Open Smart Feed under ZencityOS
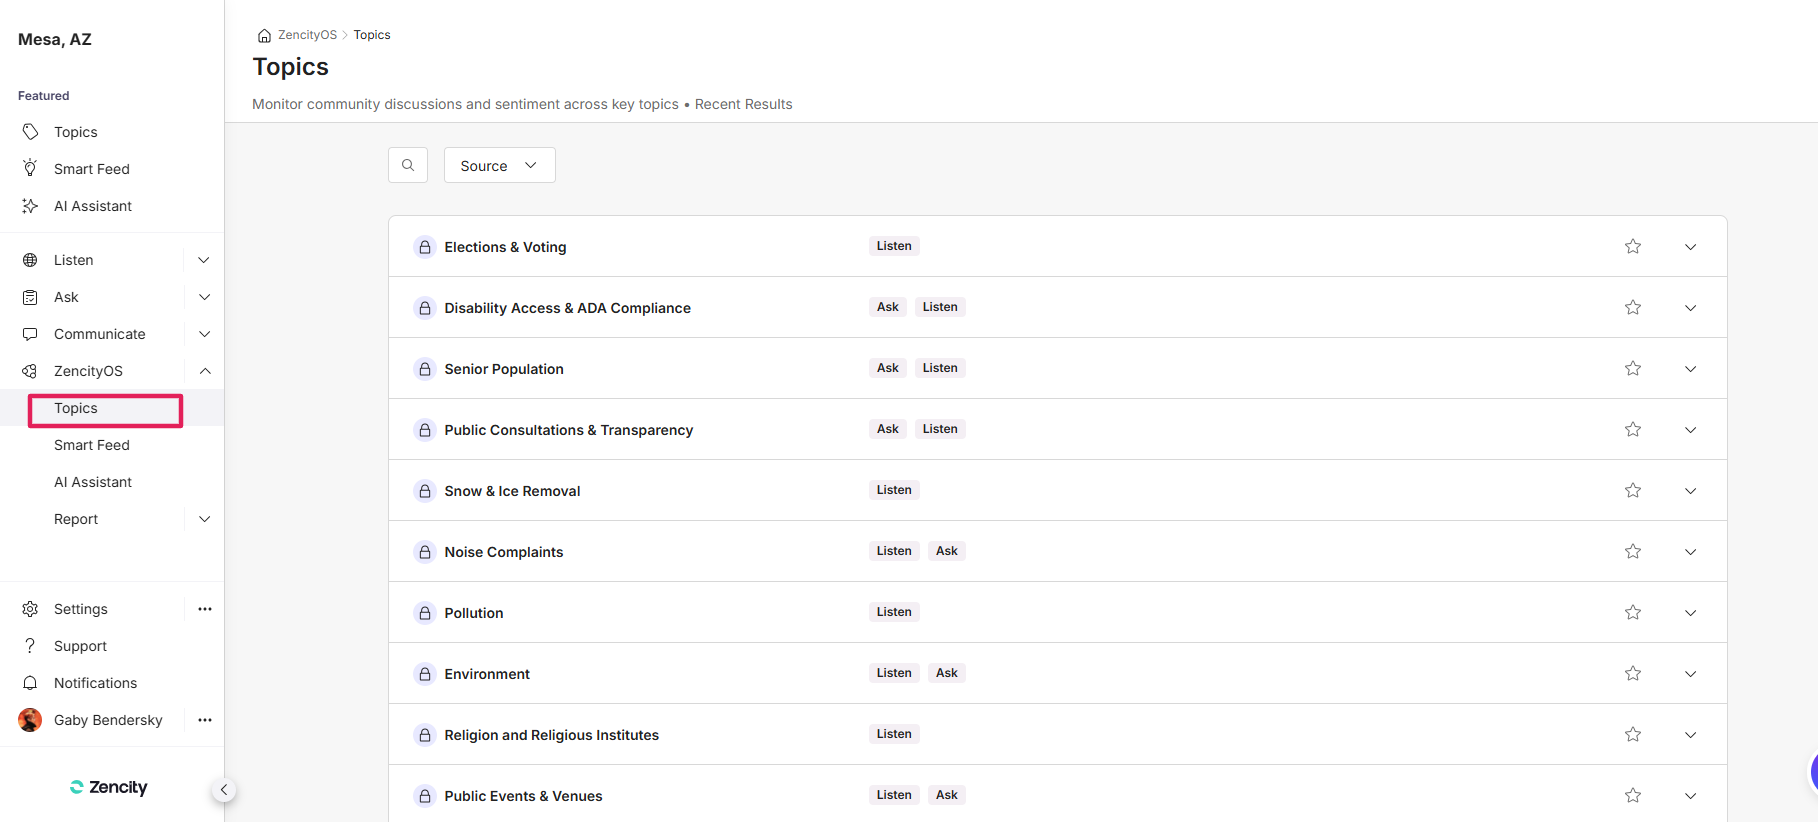The width and height of the screenshot is (1818, 822). click(x=92, y=445)
